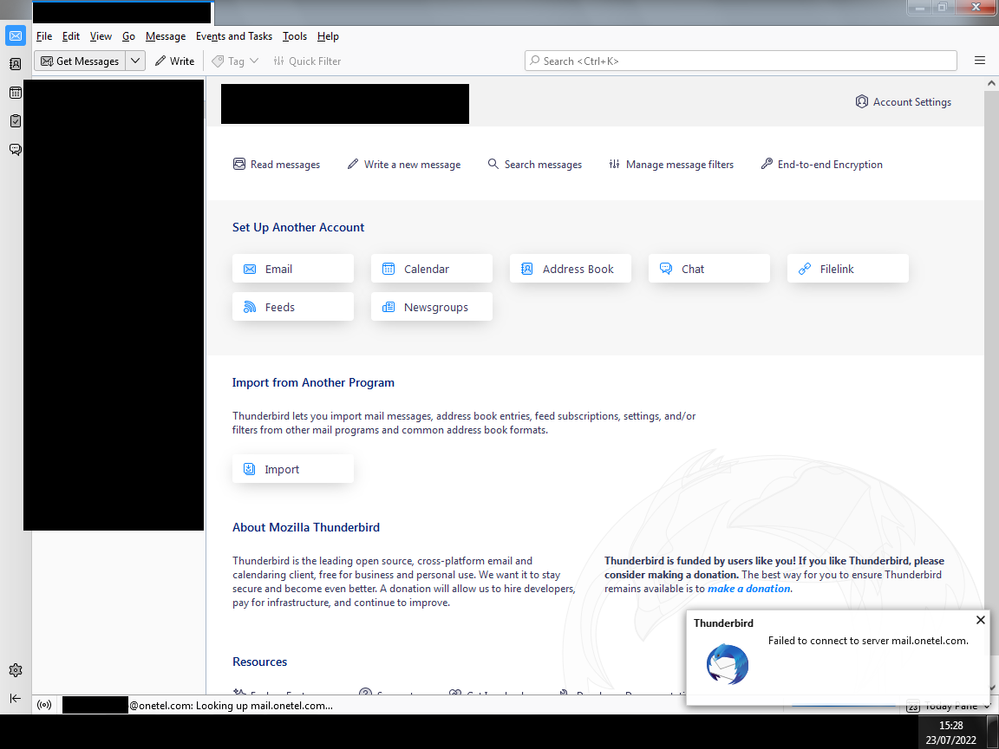This screenshot has width=999, height=749.
Task: Click the Thunderbird logo in the notification
Action: click(728, 664)
